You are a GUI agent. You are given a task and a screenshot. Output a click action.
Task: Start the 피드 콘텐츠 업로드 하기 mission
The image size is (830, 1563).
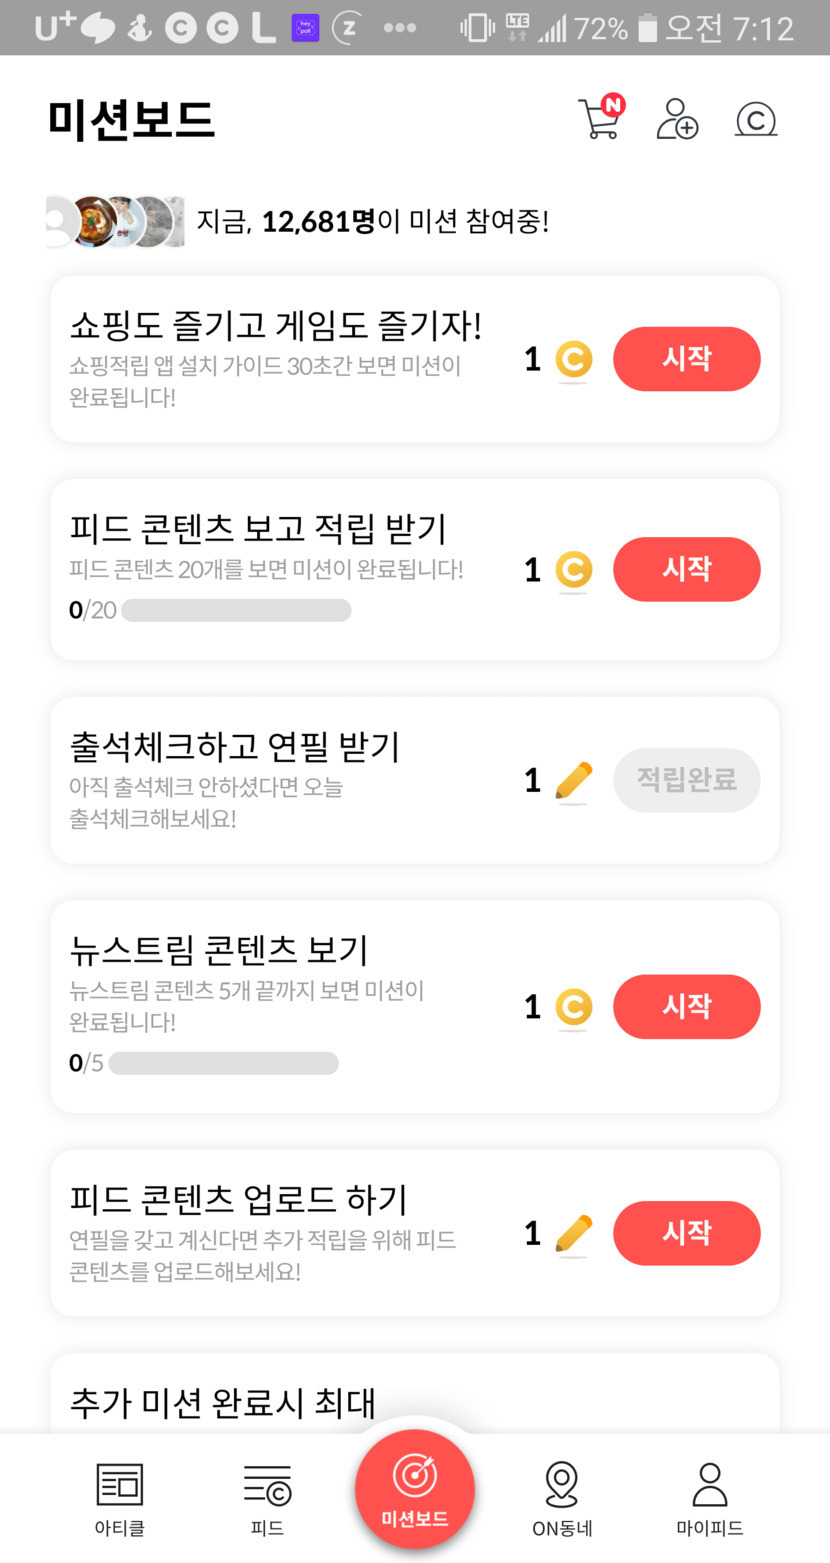point(686,1233)
